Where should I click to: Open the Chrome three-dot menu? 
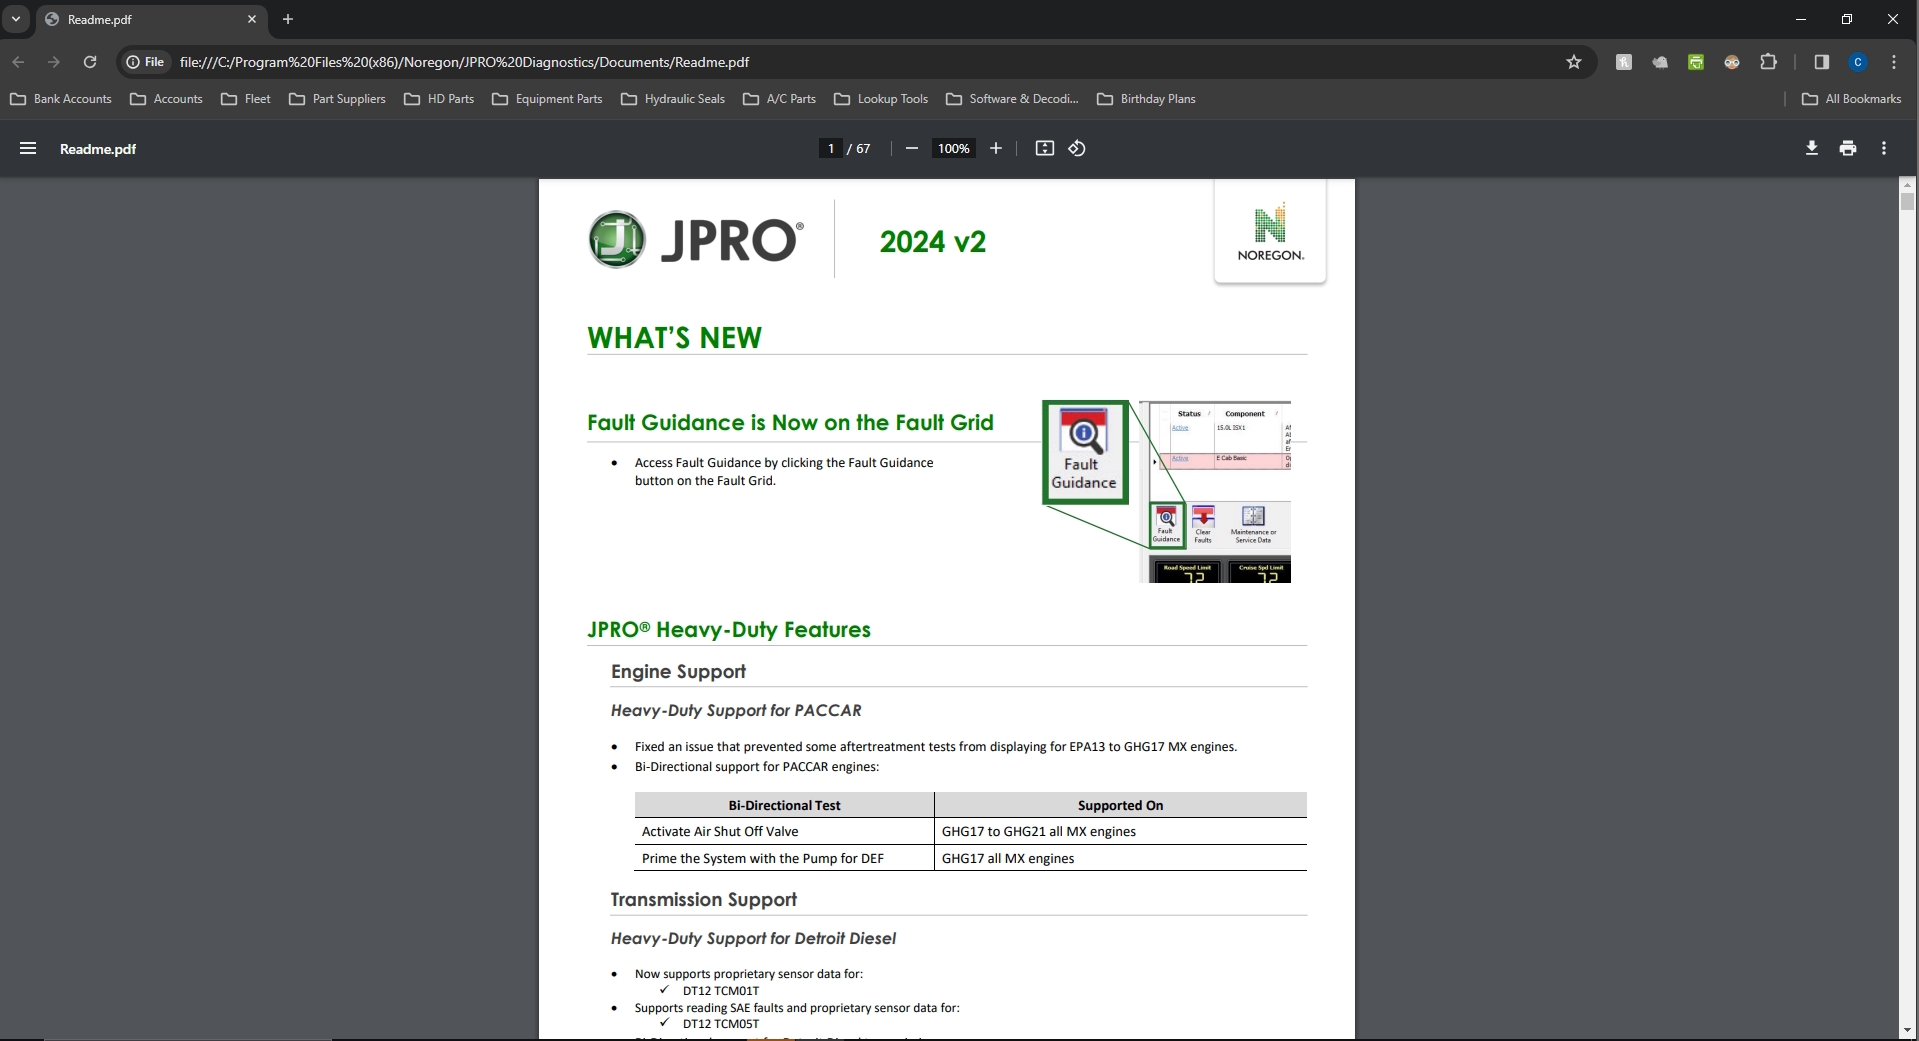coord(1894,62)
